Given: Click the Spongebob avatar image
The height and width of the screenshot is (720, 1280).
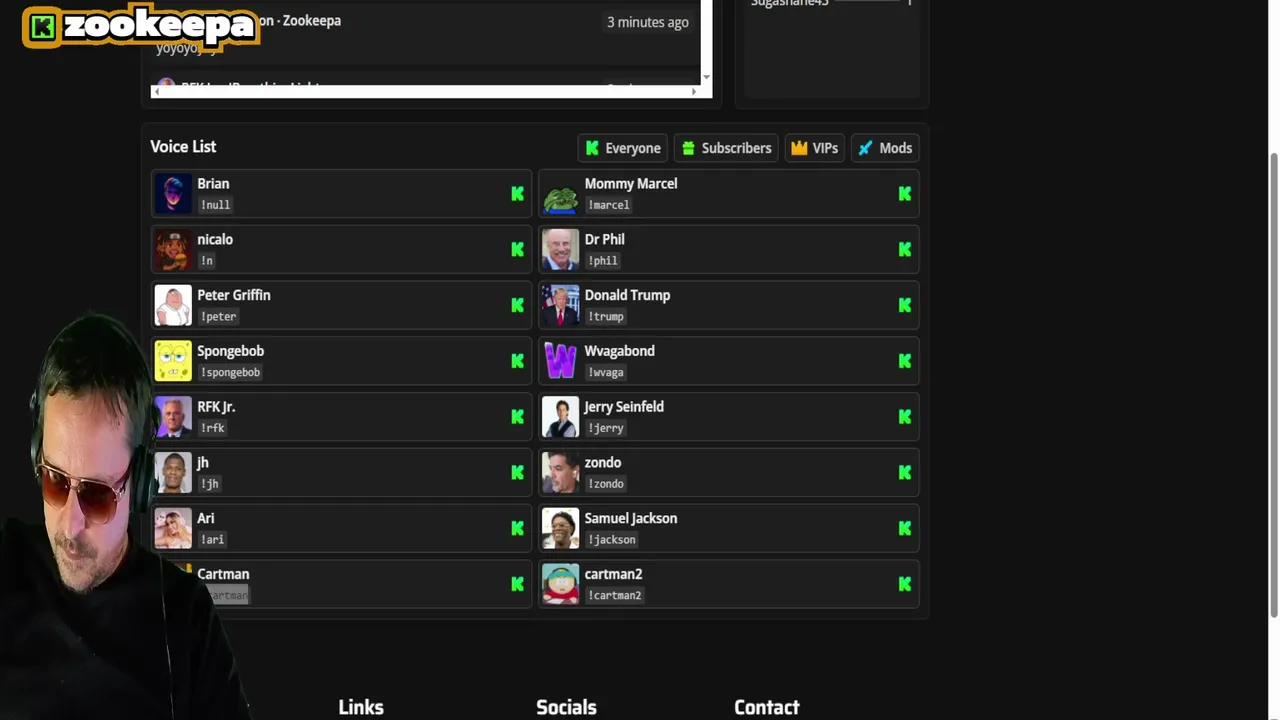Looking at the screenshot, I should pyautogui.click(x=173, y=361).
